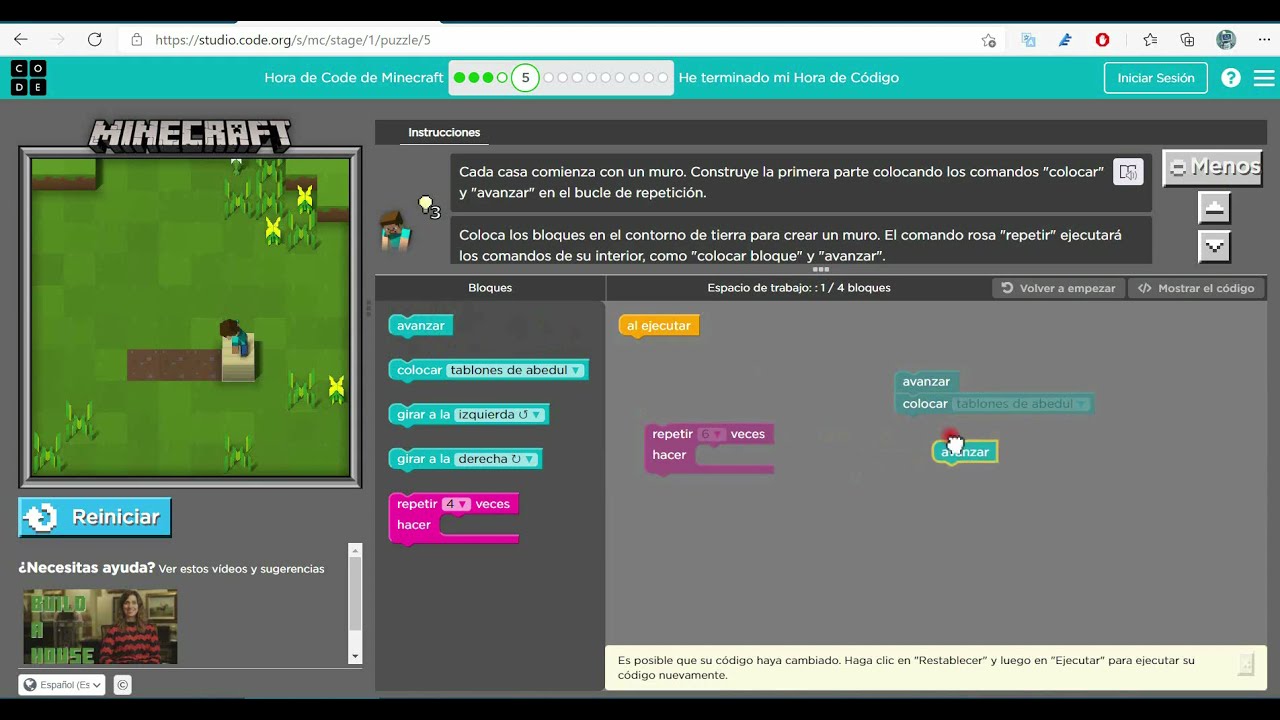Open izquierda direction dropdown

(x=499, y=414)
